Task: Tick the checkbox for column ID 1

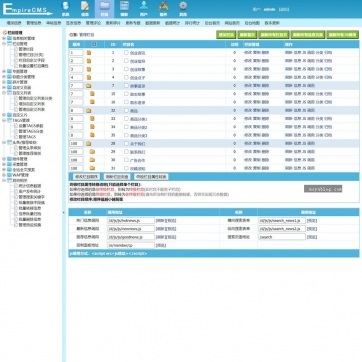Action: point(126,52)
